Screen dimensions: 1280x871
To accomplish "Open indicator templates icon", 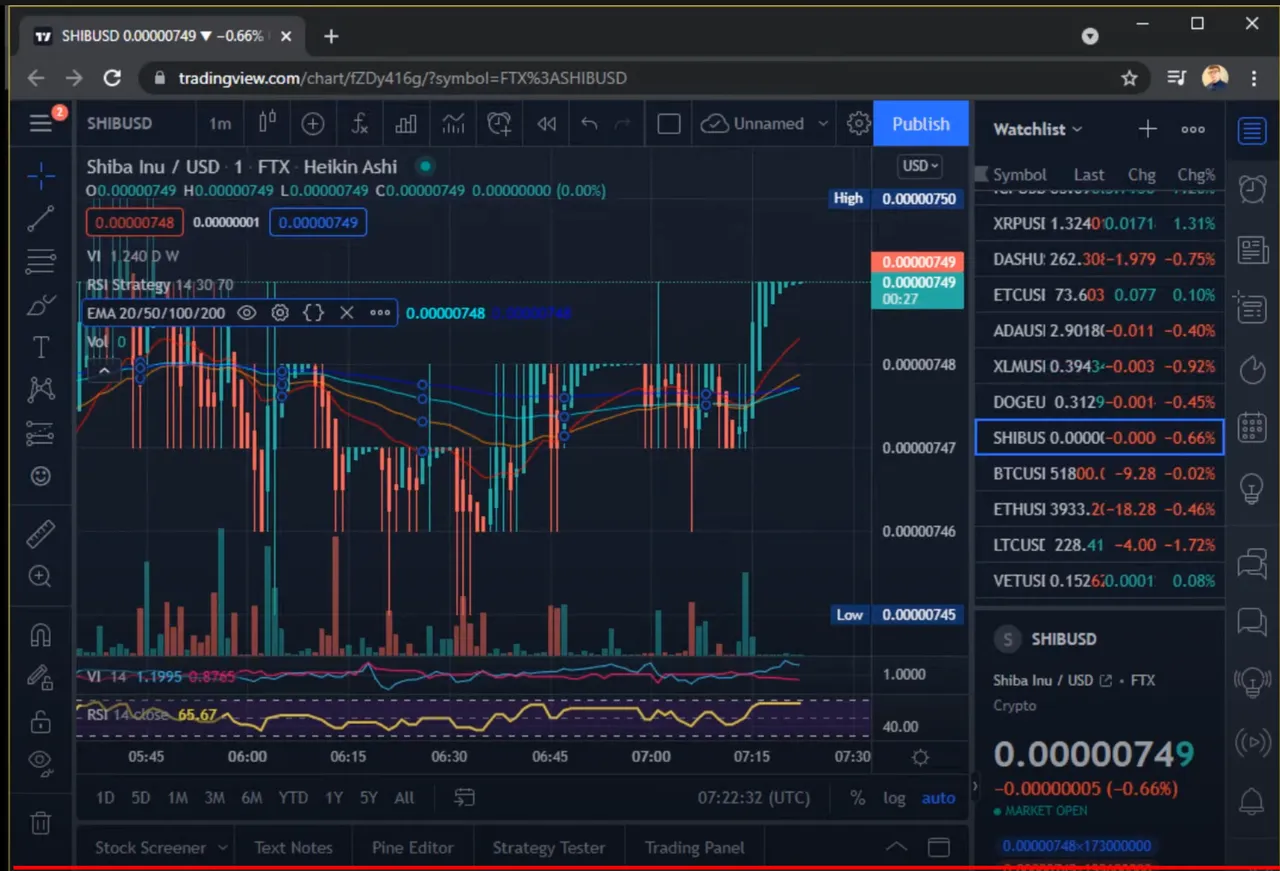I will [x=453, y=123].
